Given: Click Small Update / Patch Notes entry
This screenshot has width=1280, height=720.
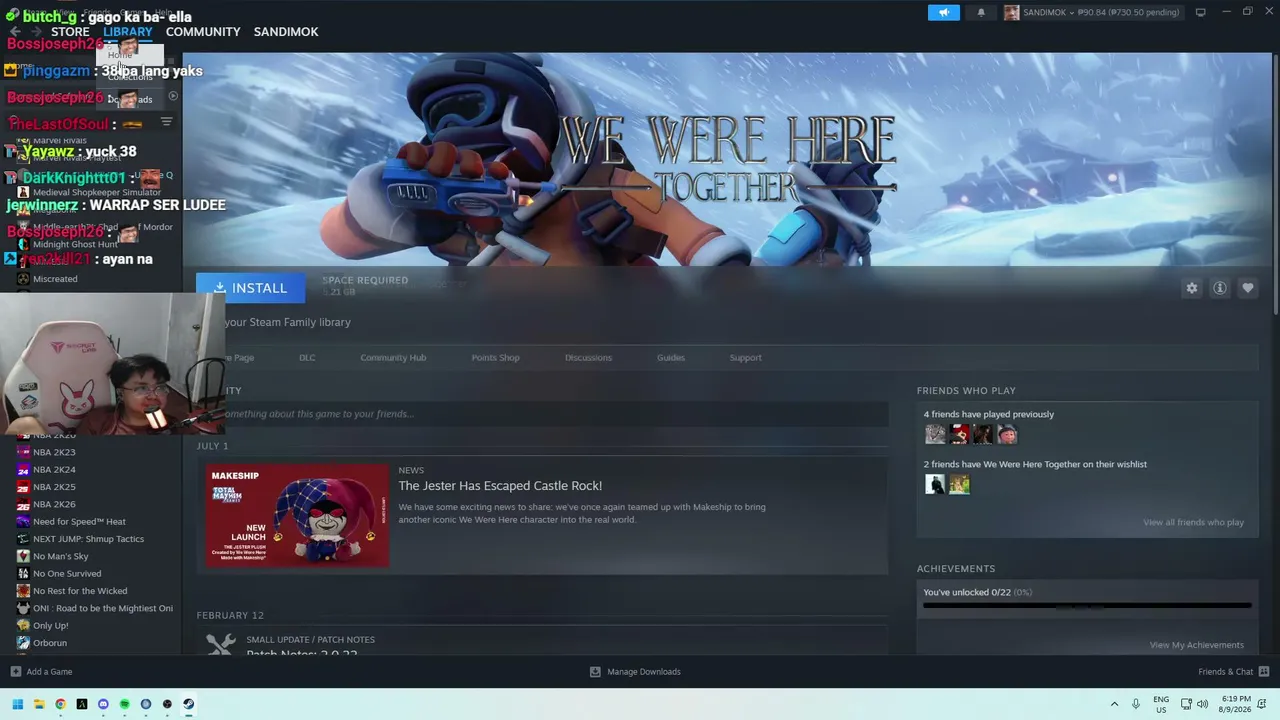Looking at the screenshot, I should point(311,640).
